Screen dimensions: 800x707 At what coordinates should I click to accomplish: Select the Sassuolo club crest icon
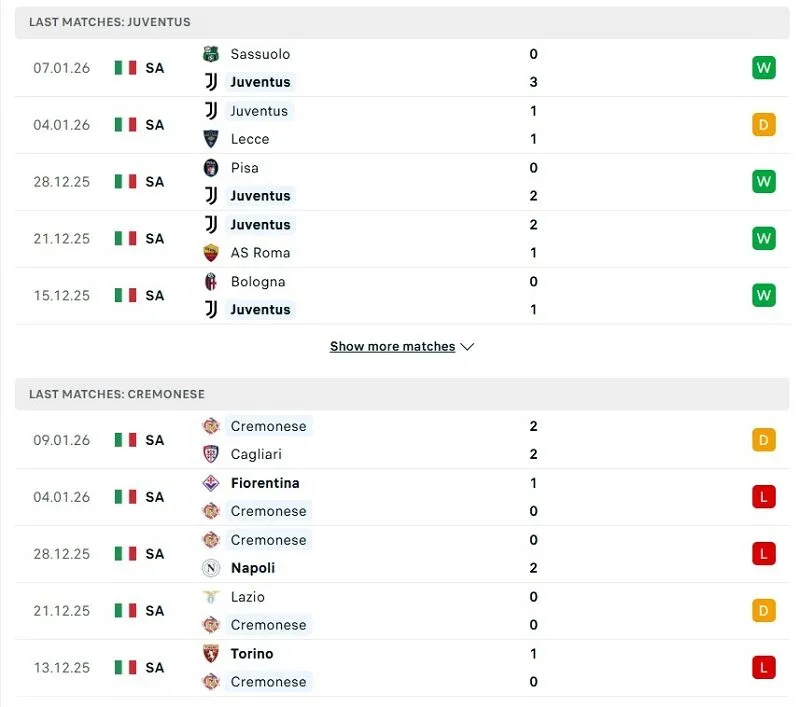[210, 54]
